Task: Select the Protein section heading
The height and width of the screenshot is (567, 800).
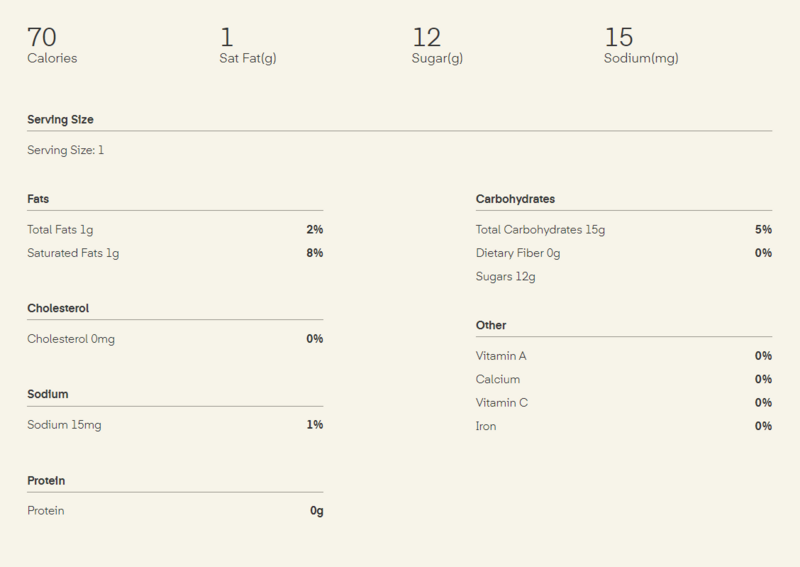Action: (47, 480)
